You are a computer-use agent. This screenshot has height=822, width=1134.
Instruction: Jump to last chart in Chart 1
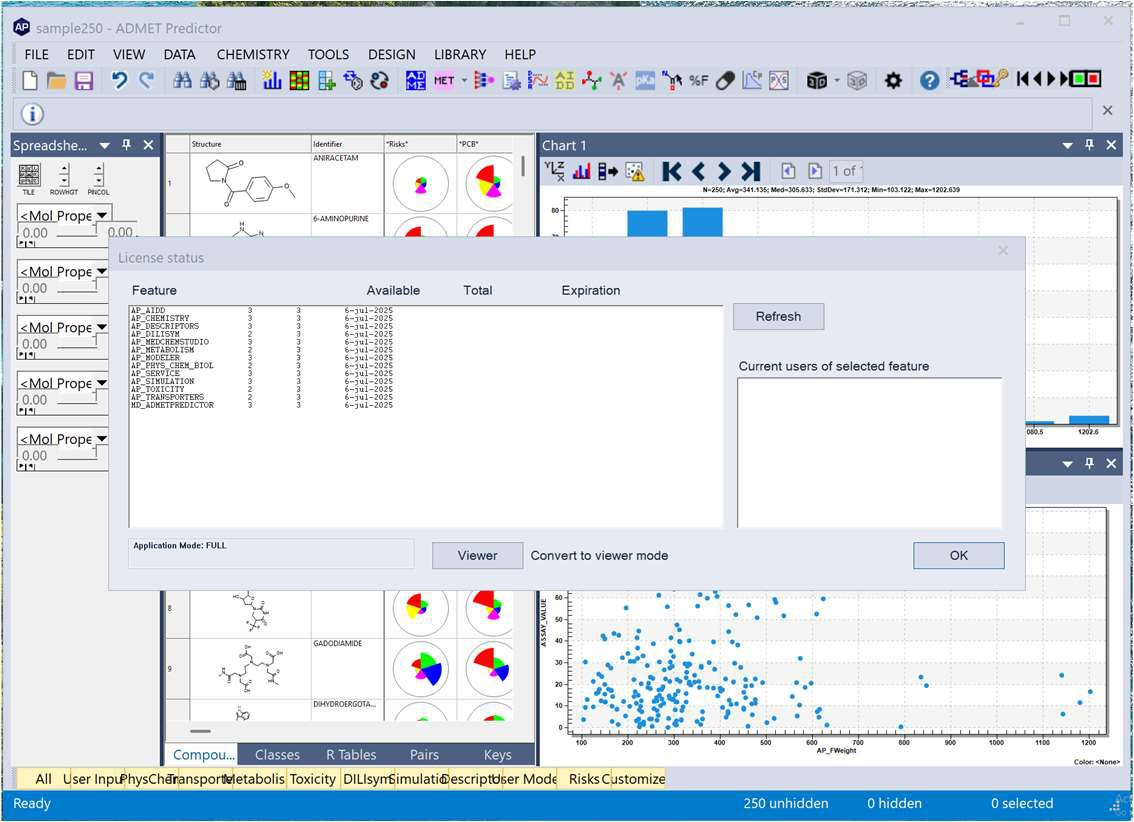751,171
